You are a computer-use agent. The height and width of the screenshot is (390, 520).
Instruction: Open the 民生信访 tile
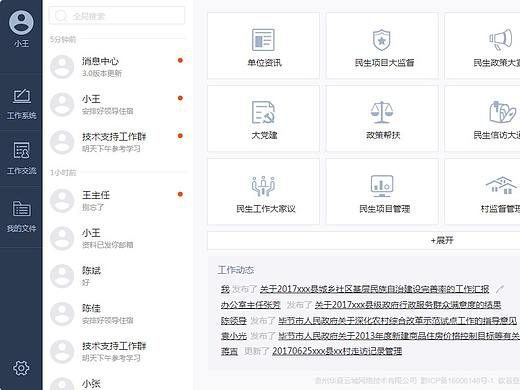pos(483,119)
